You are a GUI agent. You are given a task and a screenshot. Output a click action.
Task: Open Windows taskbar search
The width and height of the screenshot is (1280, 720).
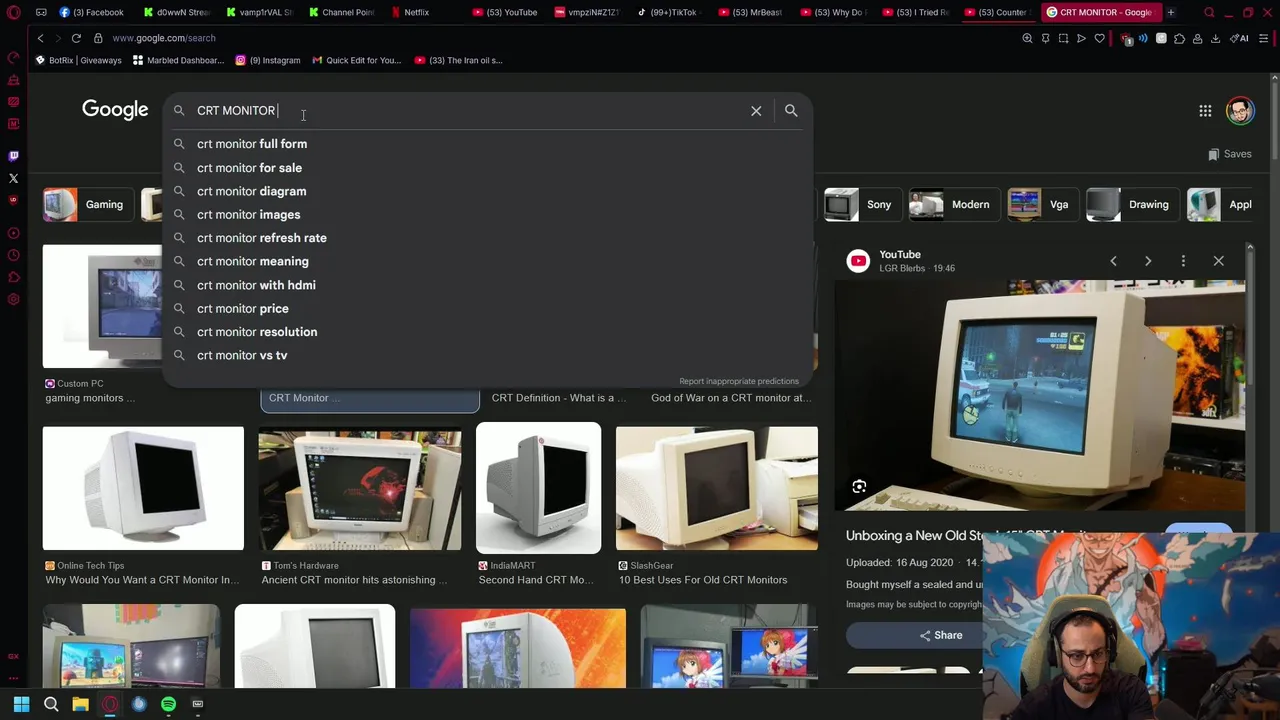tap(51, 704)
